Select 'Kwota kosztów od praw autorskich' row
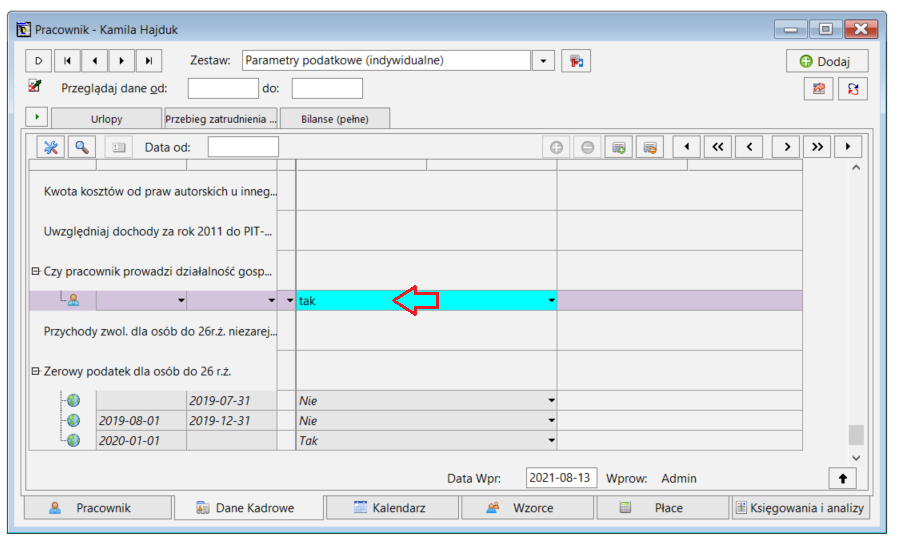 pyautogui.click(x=160, y=191)
